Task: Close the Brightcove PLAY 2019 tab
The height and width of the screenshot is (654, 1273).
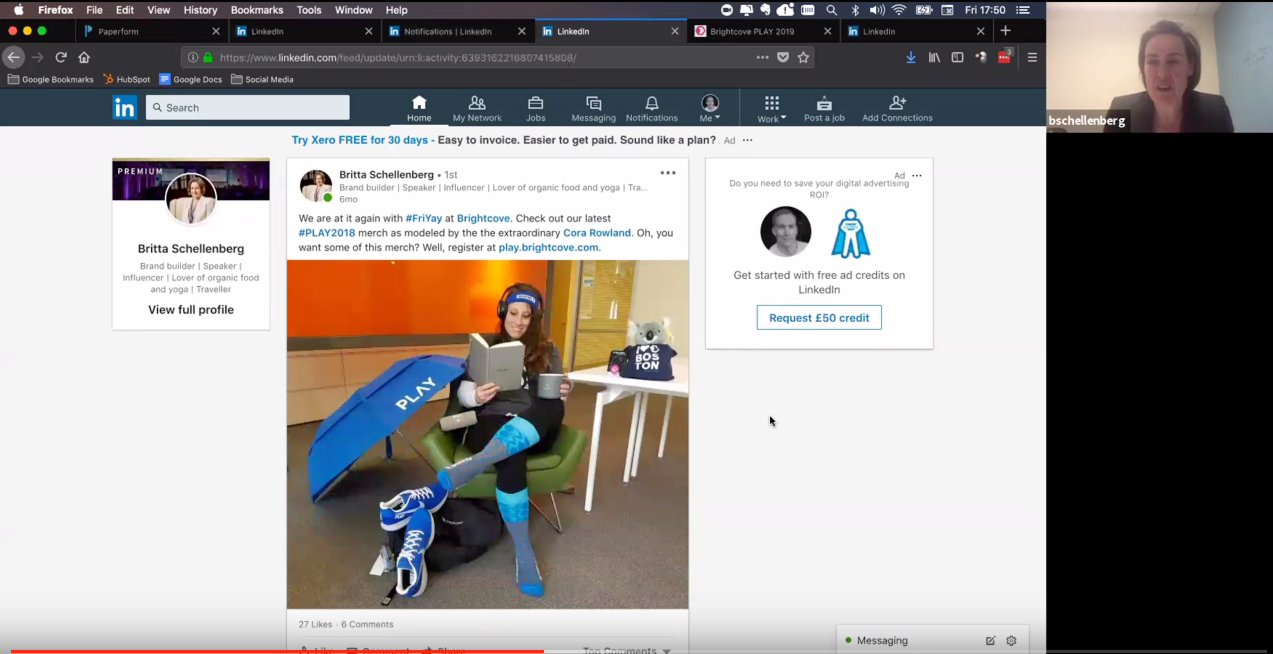Action: [x=827, y=31]
